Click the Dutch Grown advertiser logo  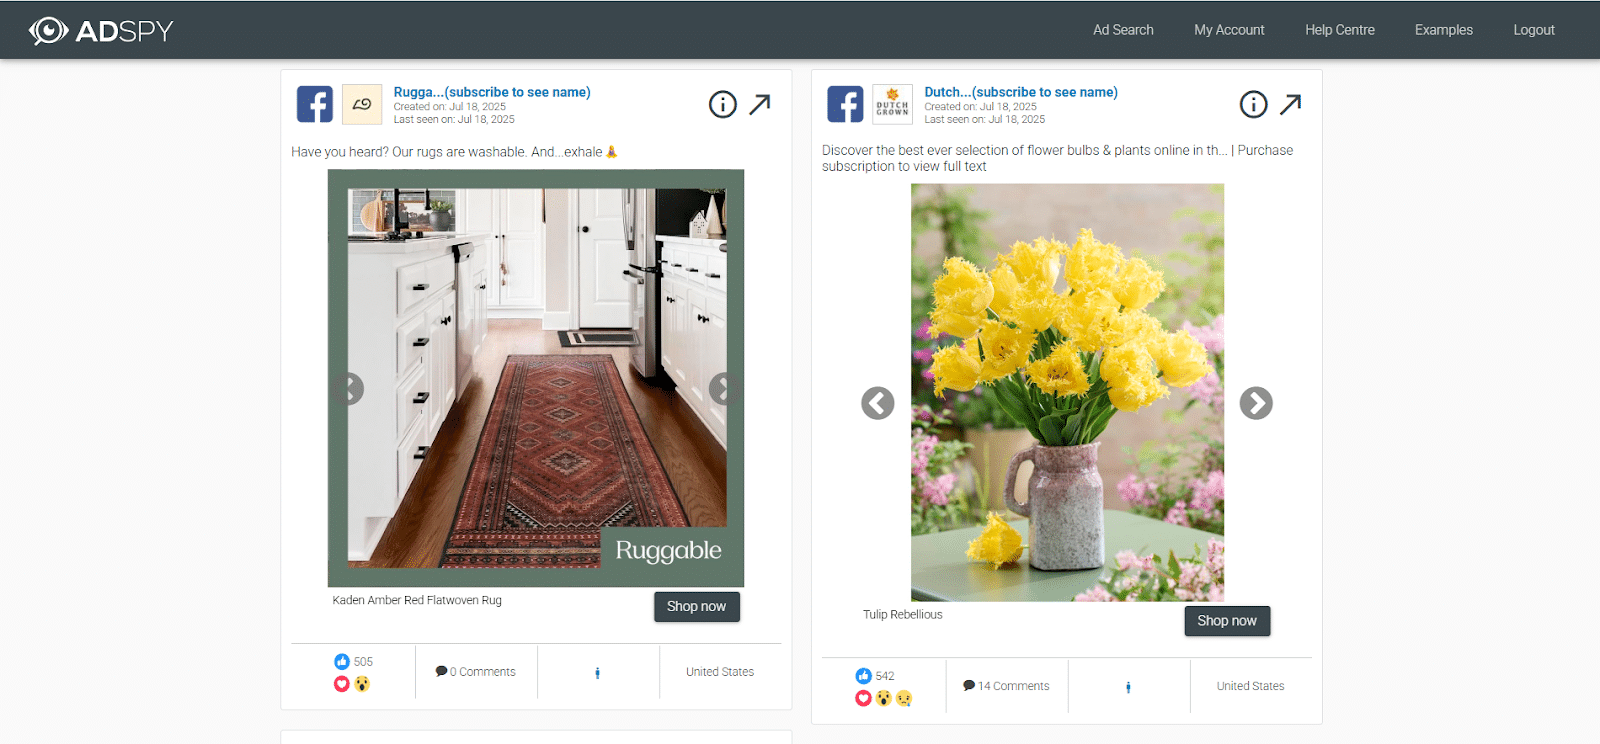[x=893, y=104]
